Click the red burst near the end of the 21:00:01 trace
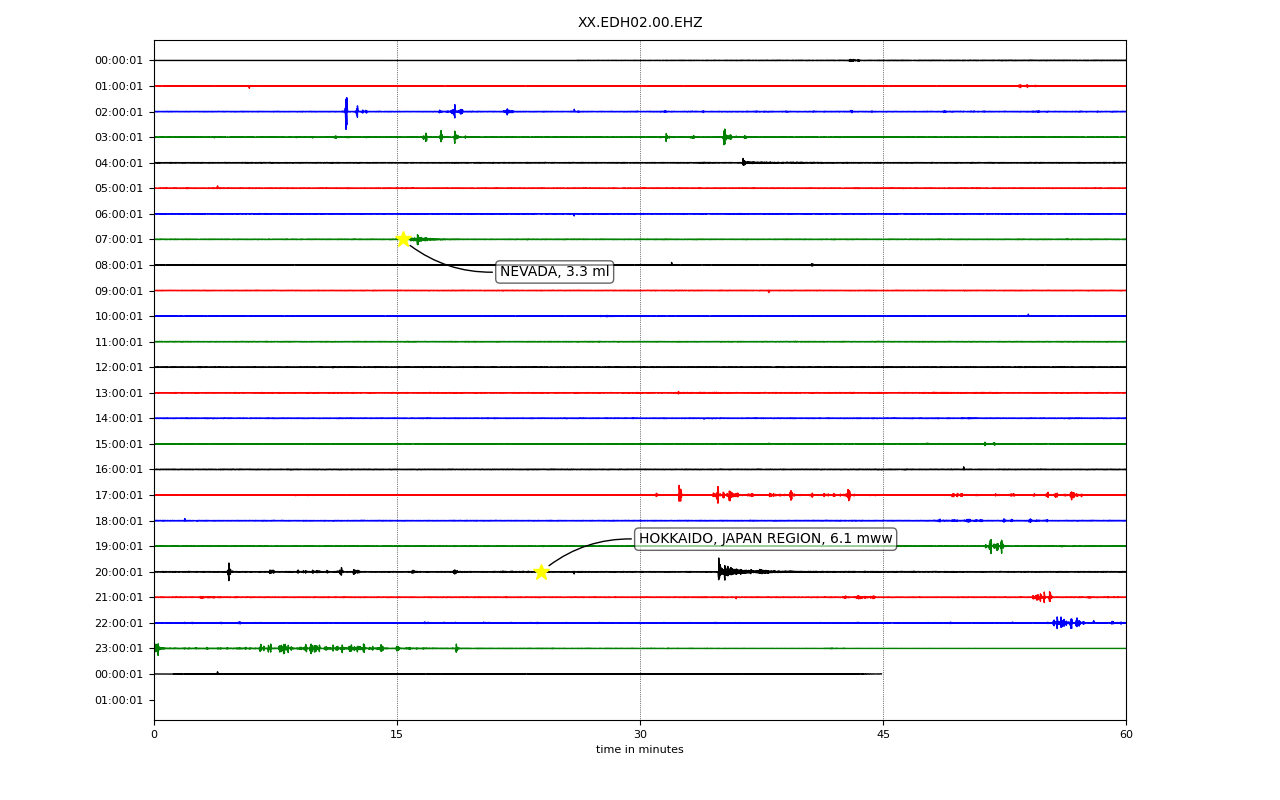 click(x=1043, y=597)
